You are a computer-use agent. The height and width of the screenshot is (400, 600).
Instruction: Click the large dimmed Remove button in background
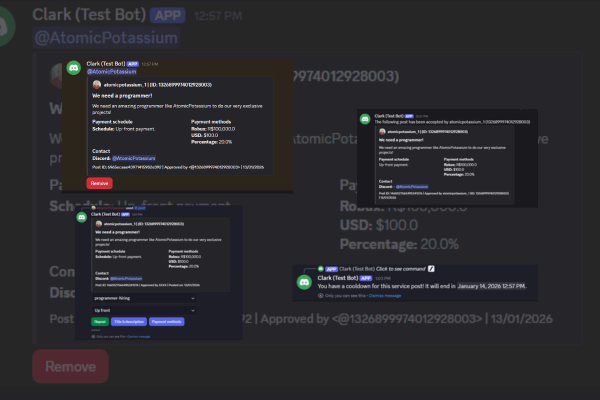click(70, 366)
